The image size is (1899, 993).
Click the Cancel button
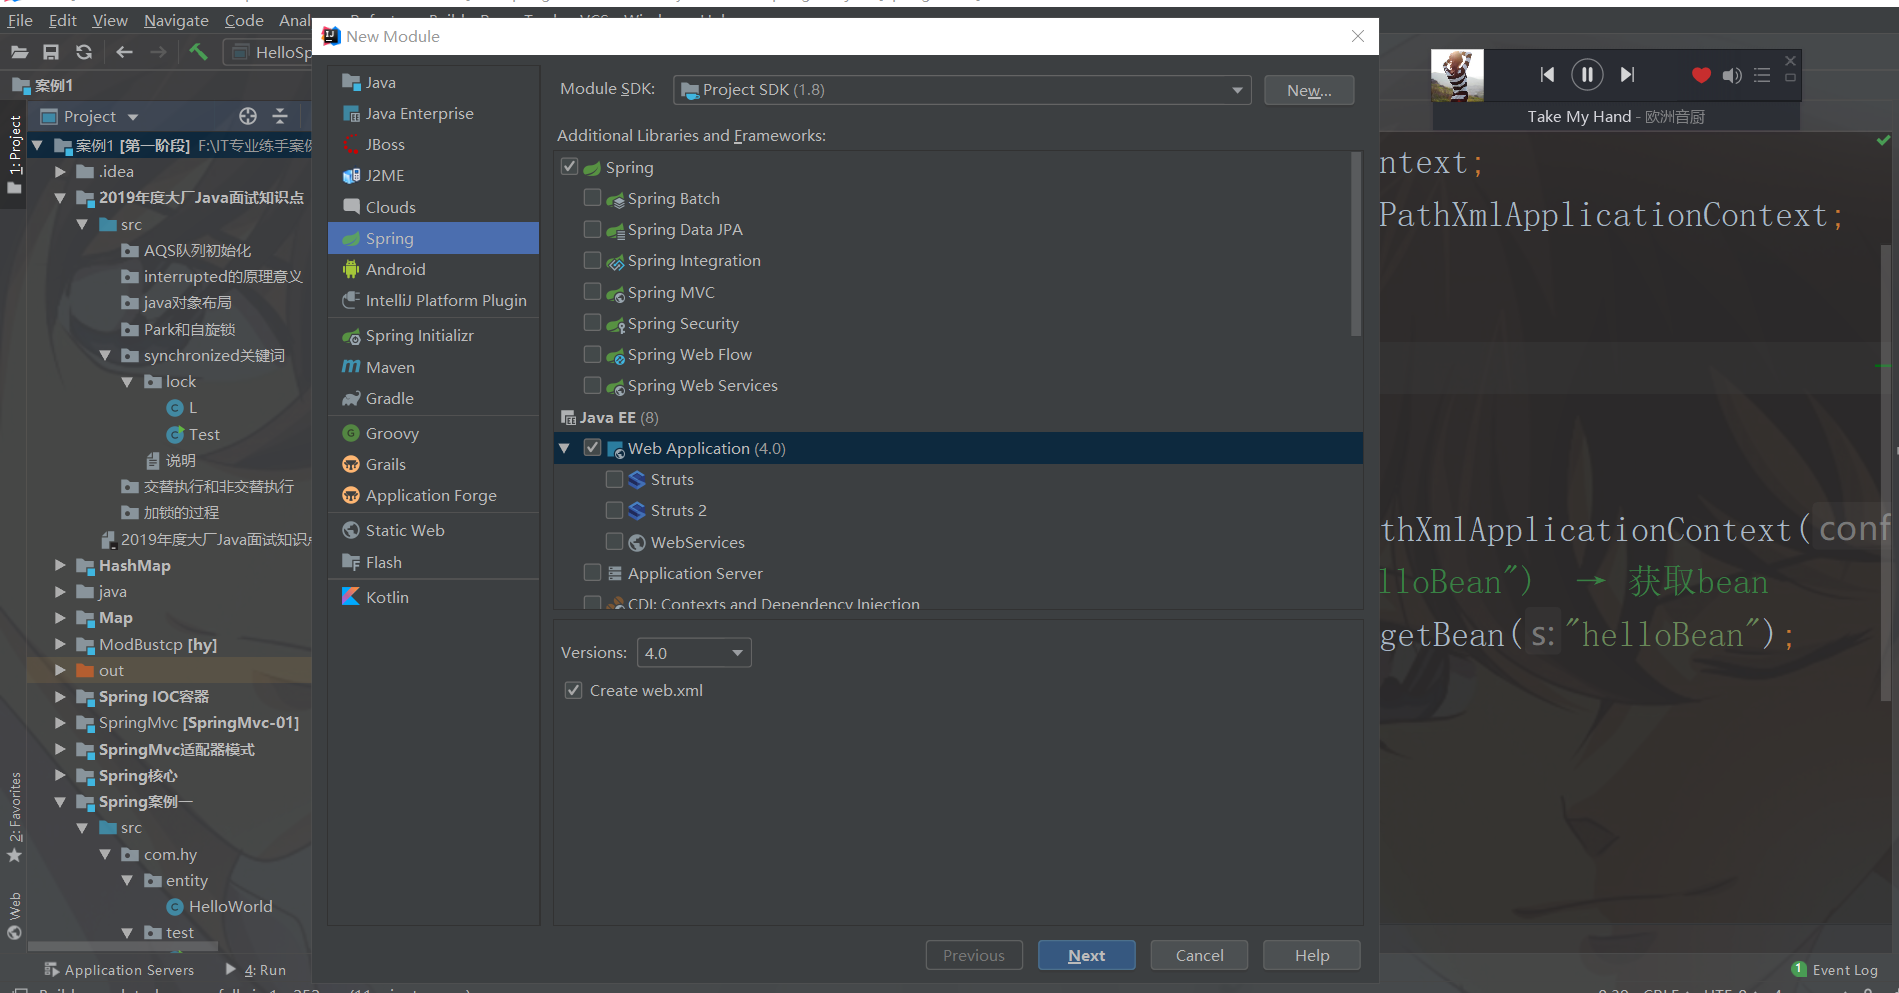pyautogui.click(x=1199, y=955)
